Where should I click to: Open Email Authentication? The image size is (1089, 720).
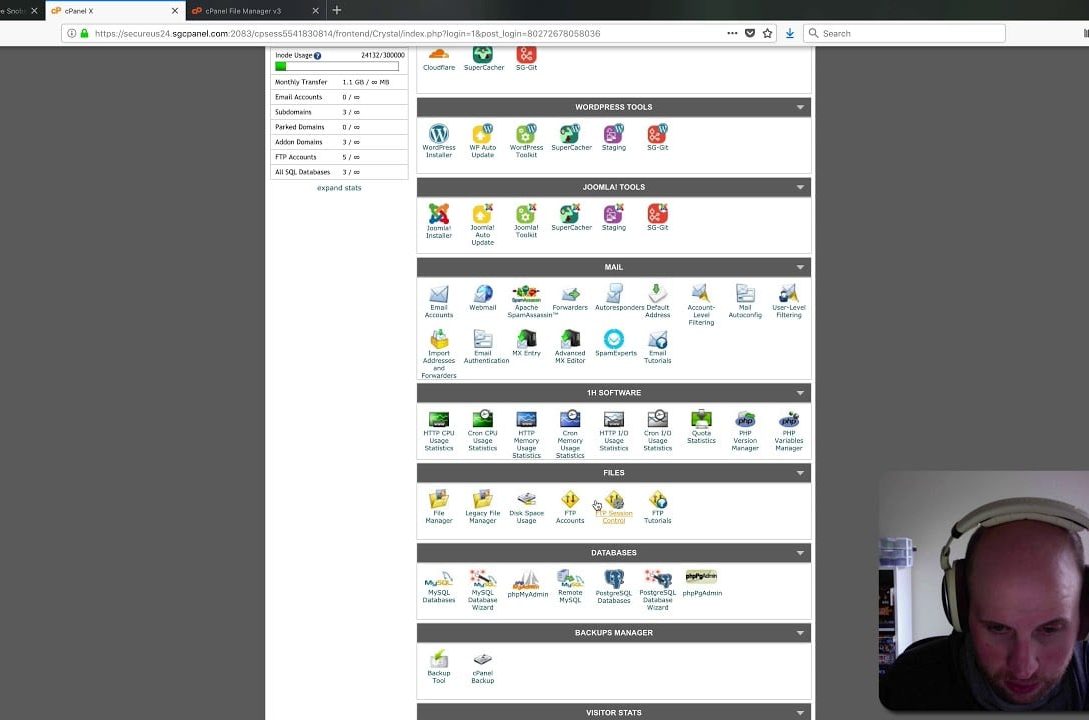(x=485, y=346)
